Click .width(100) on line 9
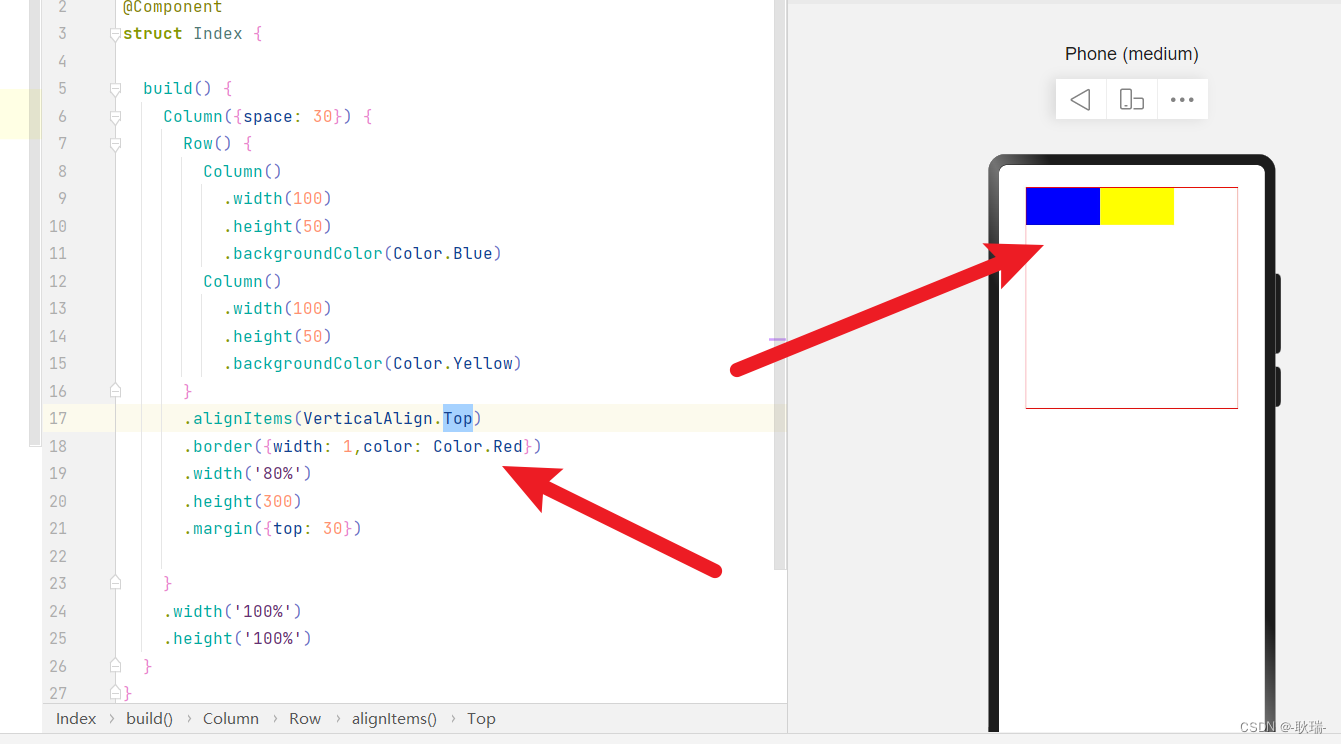1341x744 pixels. click(x=278, y=199)
